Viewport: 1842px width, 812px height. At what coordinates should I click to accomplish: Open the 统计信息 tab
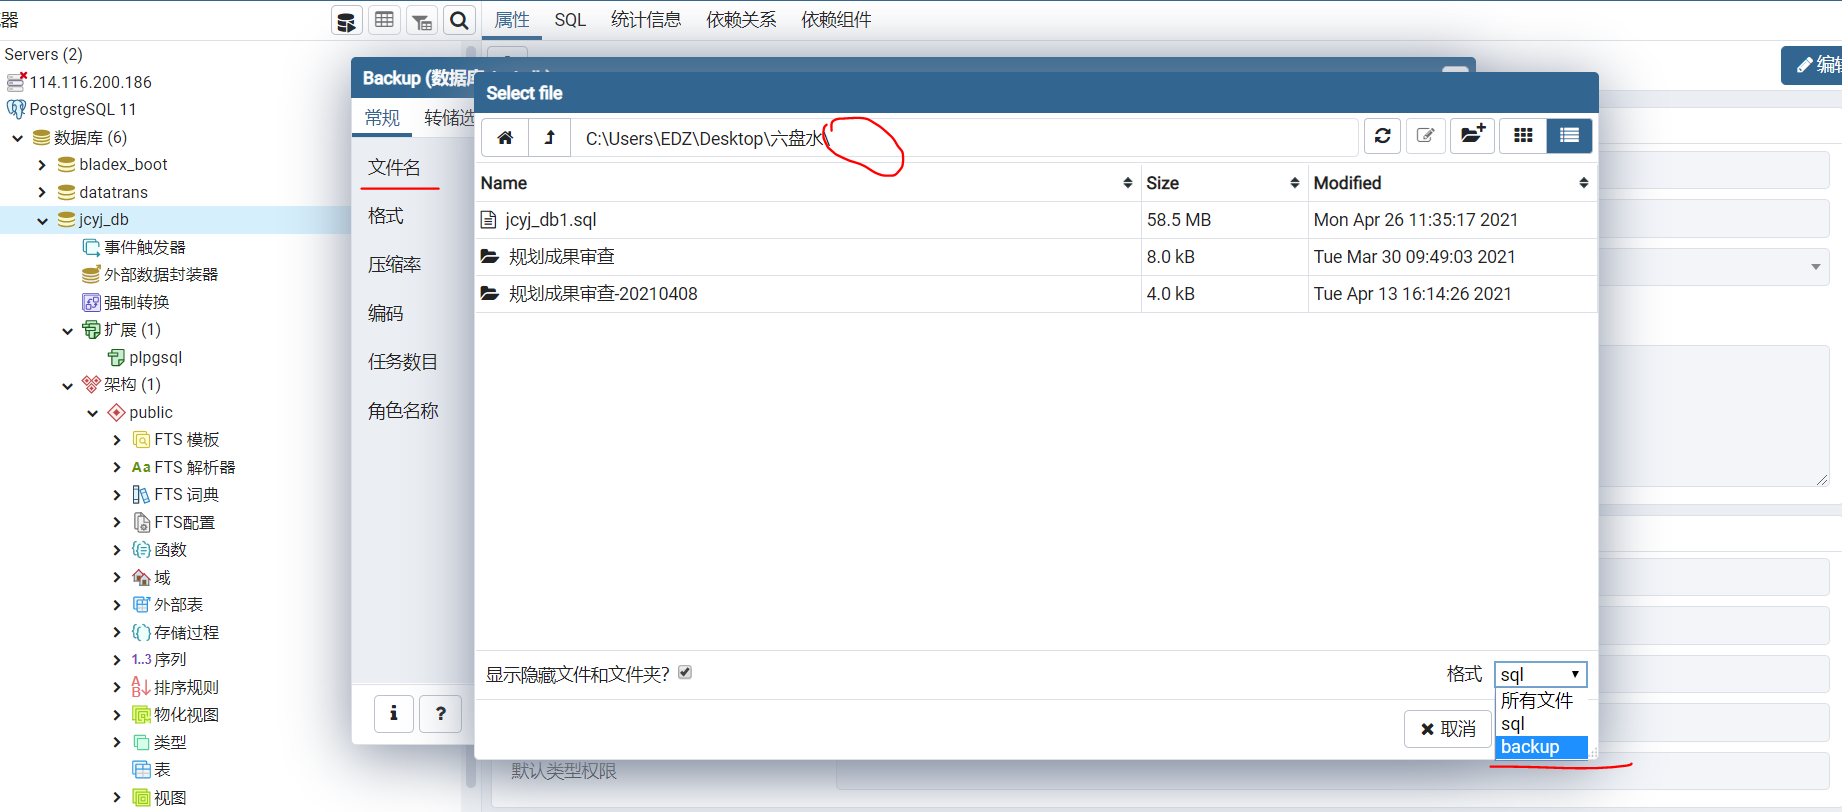[x=646, y=20]
